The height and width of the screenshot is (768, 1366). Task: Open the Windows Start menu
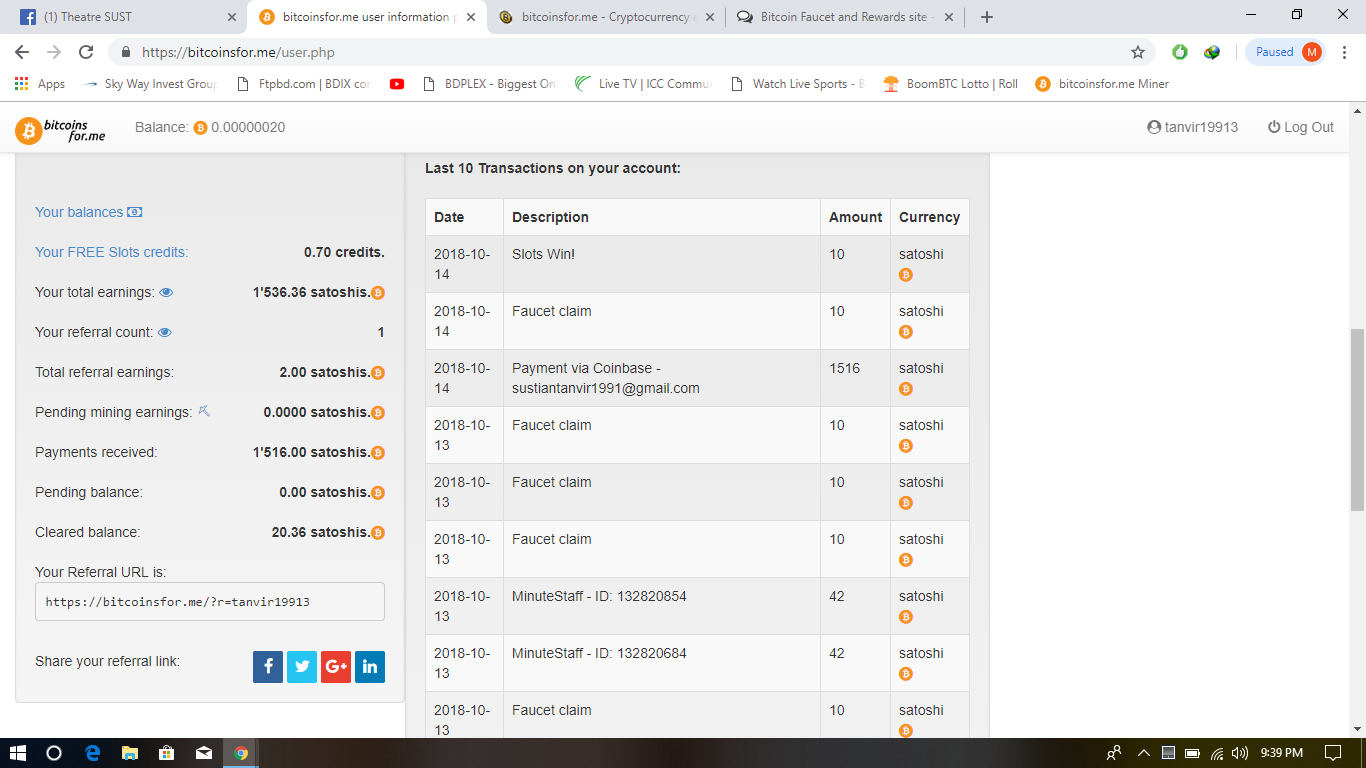pos(17,753)
